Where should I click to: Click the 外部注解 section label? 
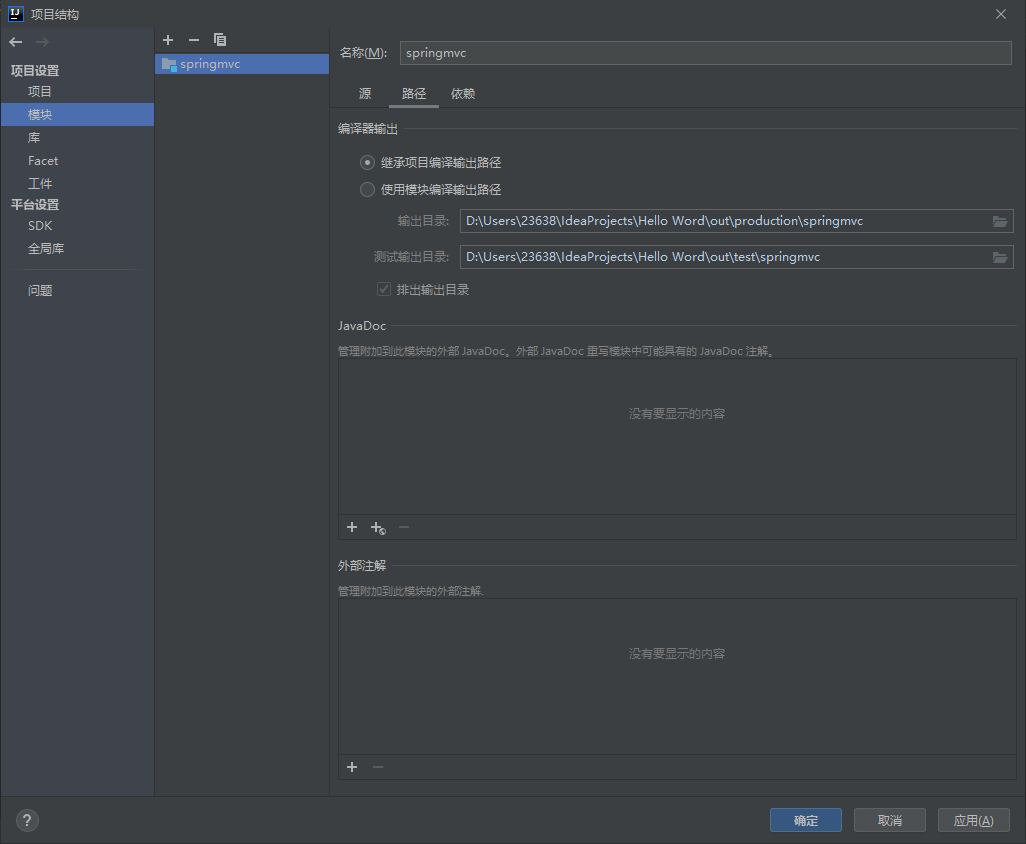tap(362, 565)
